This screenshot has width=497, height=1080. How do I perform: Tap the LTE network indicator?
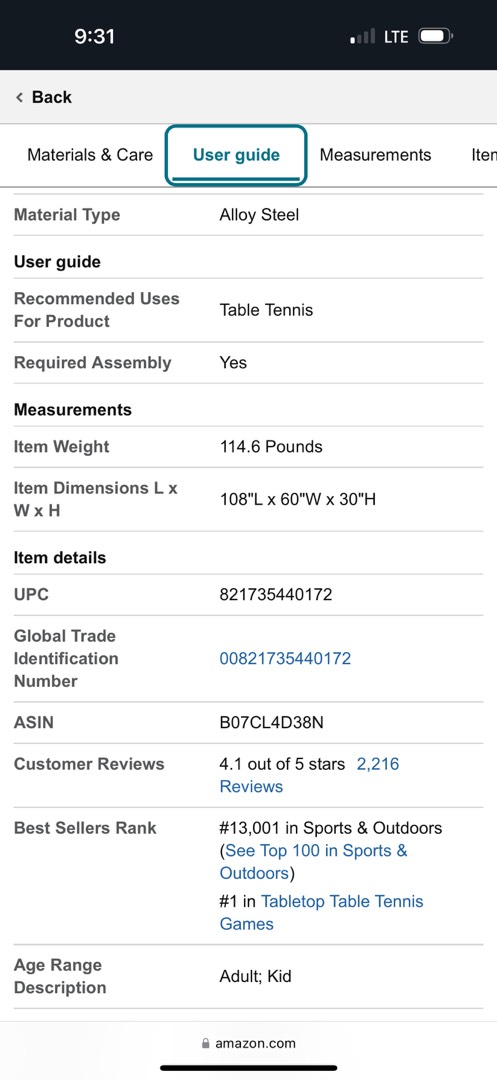click(396, 36)
